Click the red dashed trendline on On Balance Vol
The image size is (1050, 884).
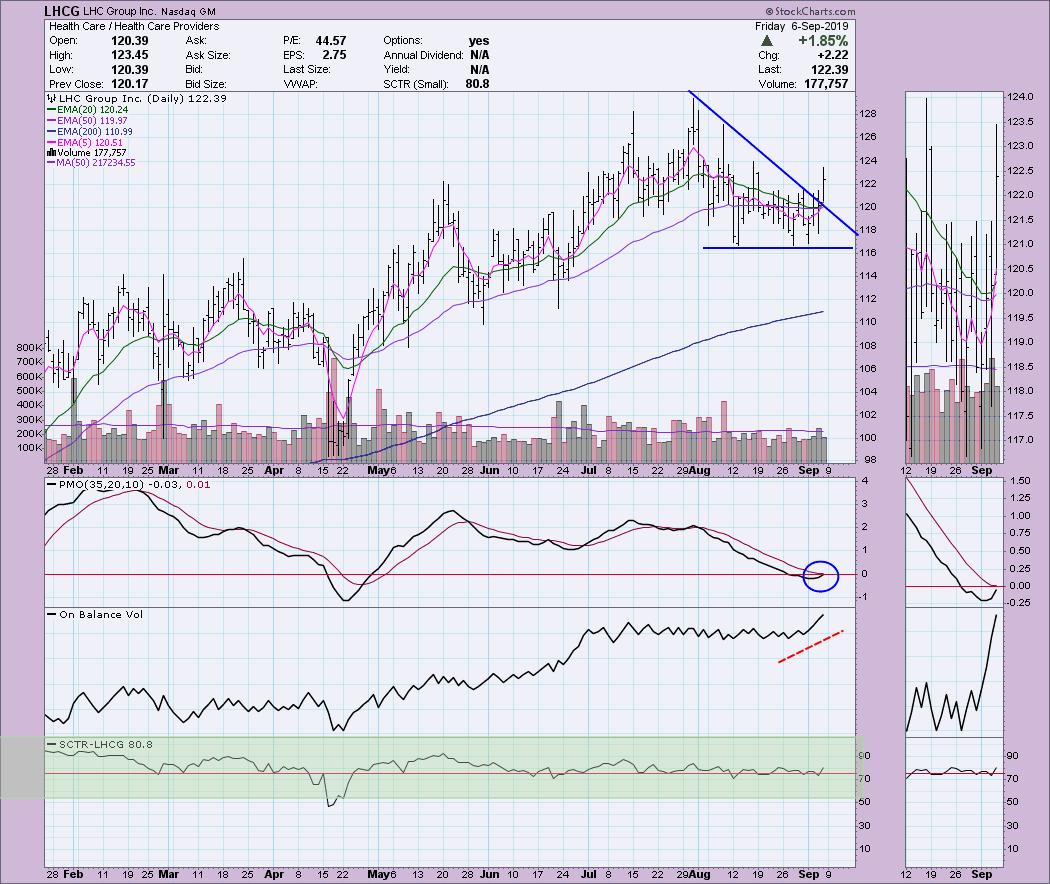coord(811,646)
